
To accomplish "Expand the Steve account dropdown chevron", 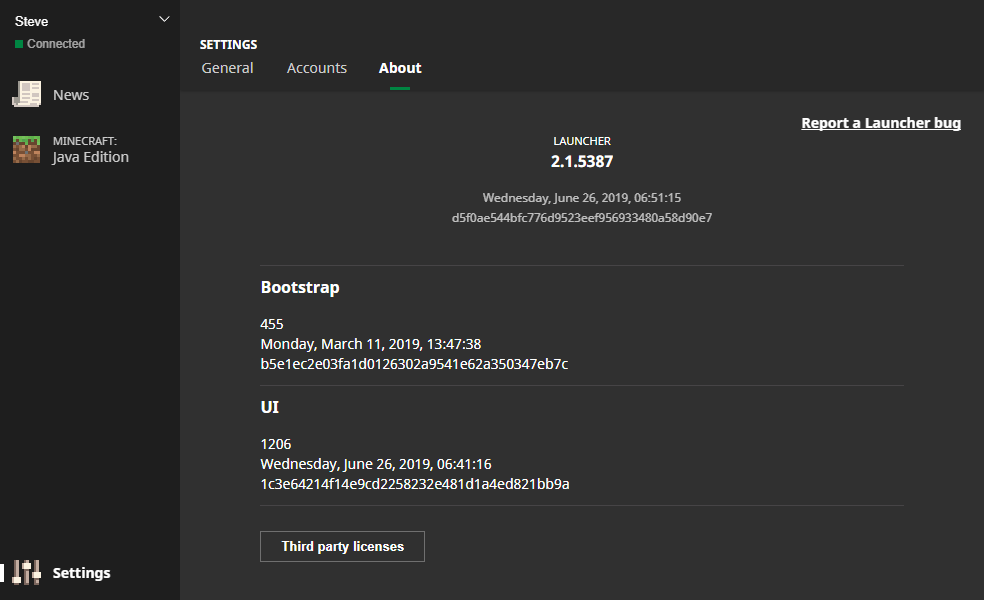I will tap(163, 18).
